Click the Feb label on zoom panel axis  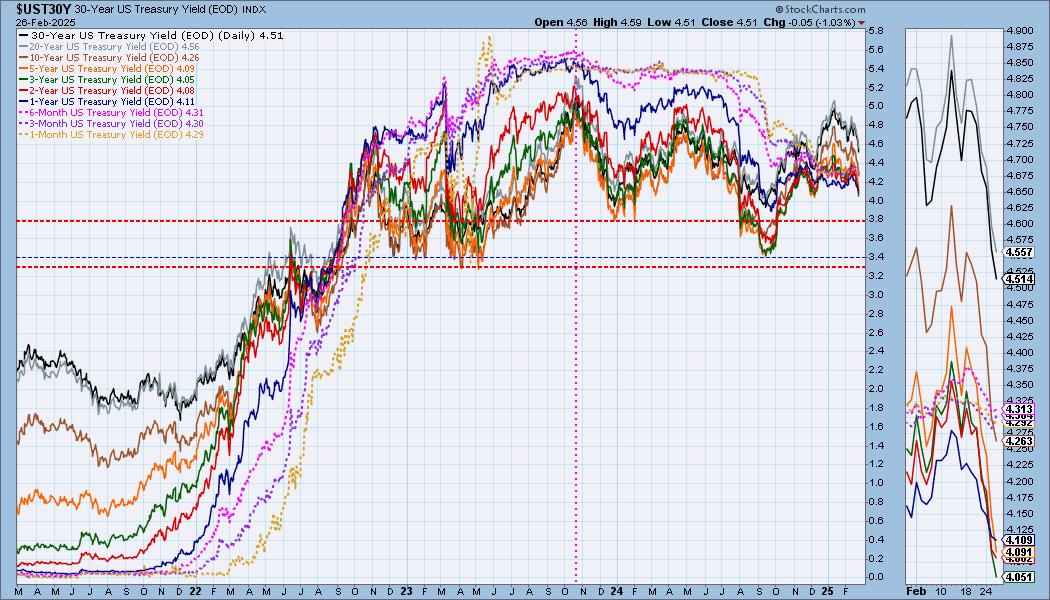click(915, 592)
